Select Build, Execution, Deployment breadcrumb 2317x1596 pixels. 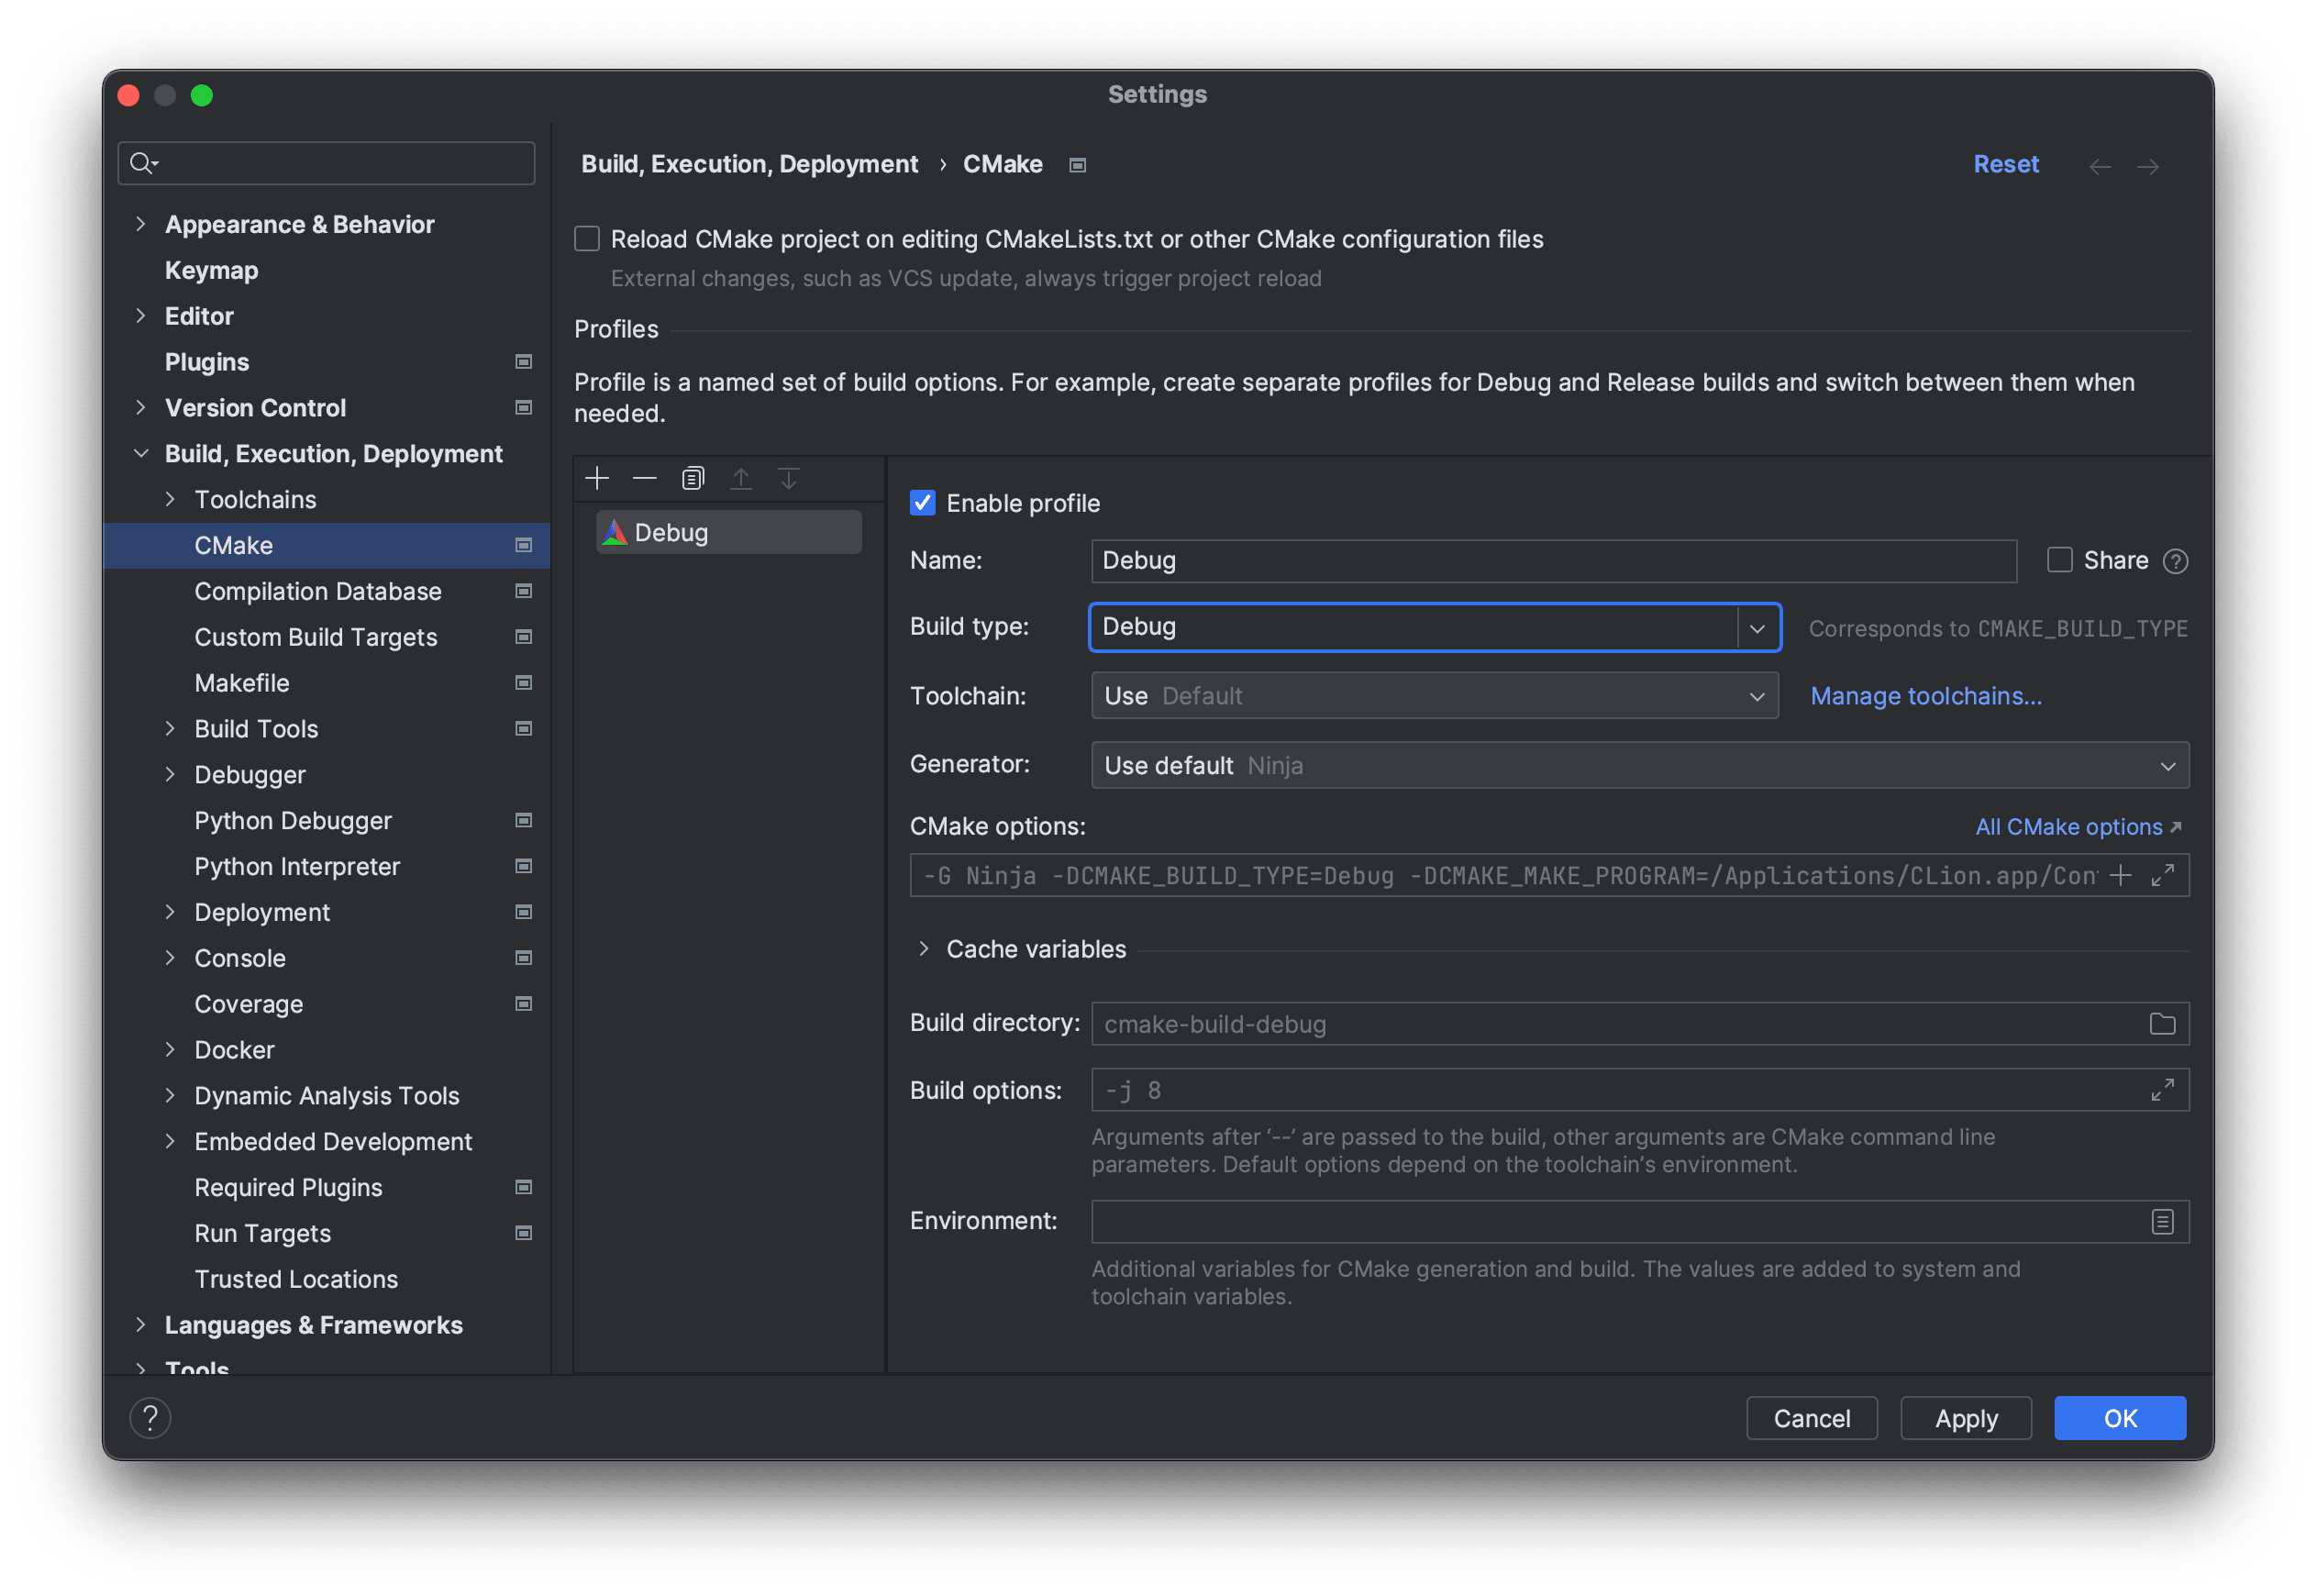click(749, 164)
